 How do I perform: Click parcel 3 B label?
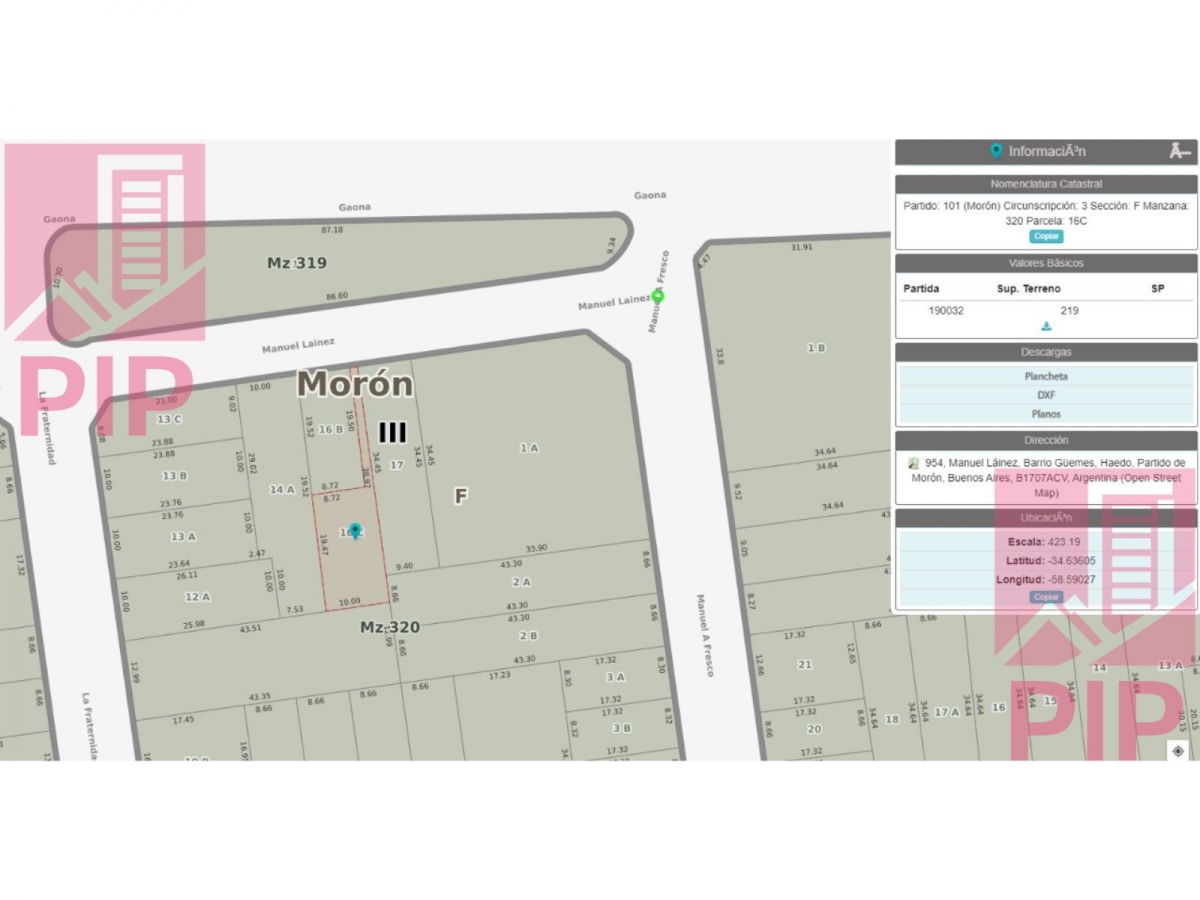621,728
